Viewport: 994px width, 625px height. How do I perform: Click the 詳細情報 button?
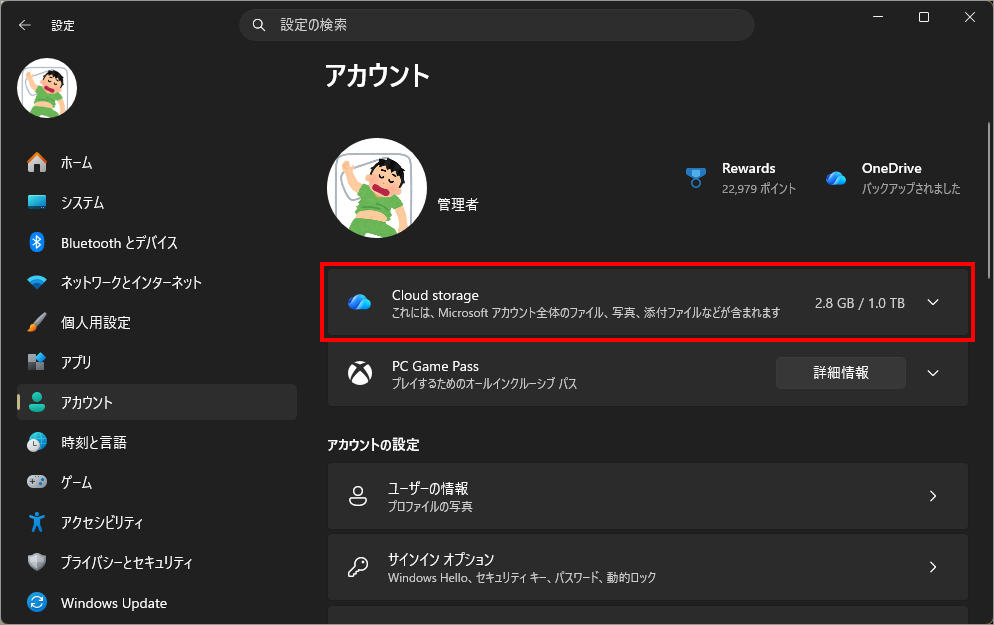tap(840, 373)
